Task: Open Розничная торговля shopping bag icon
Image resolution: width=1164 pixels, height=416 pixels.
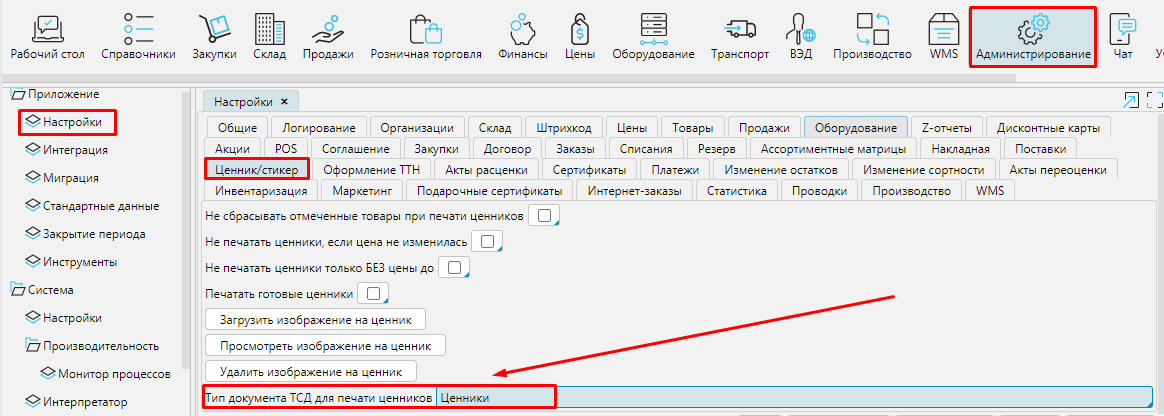Action: [426, 28]
